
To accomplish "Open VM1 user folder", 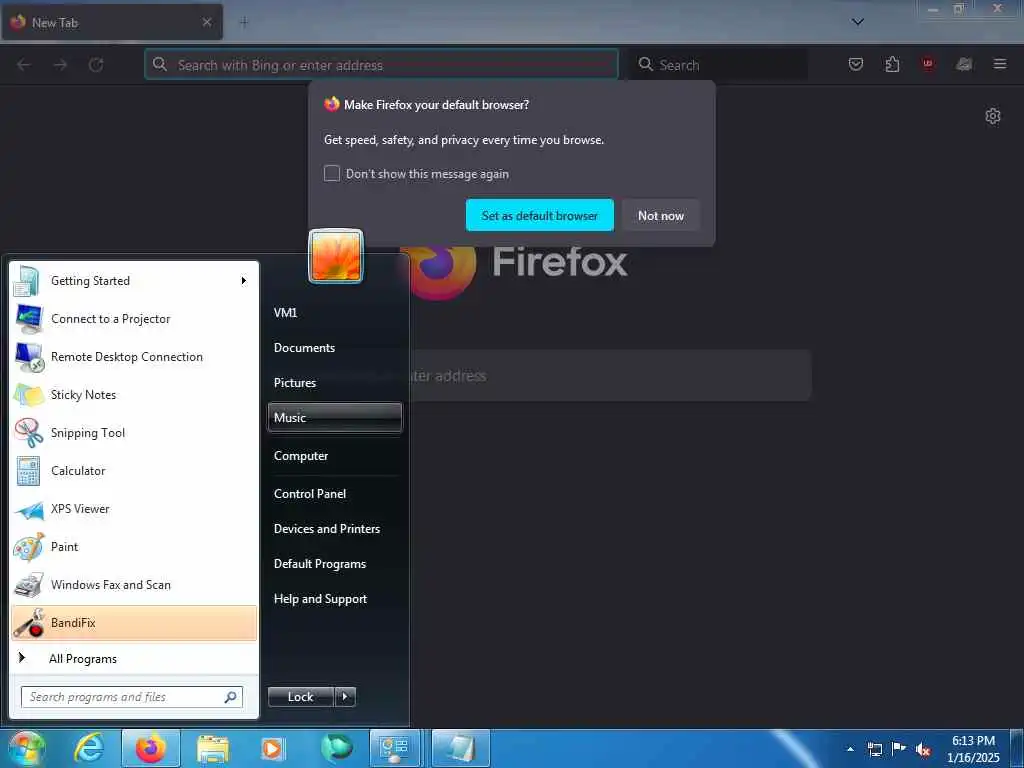I will [x=334, y=312].
